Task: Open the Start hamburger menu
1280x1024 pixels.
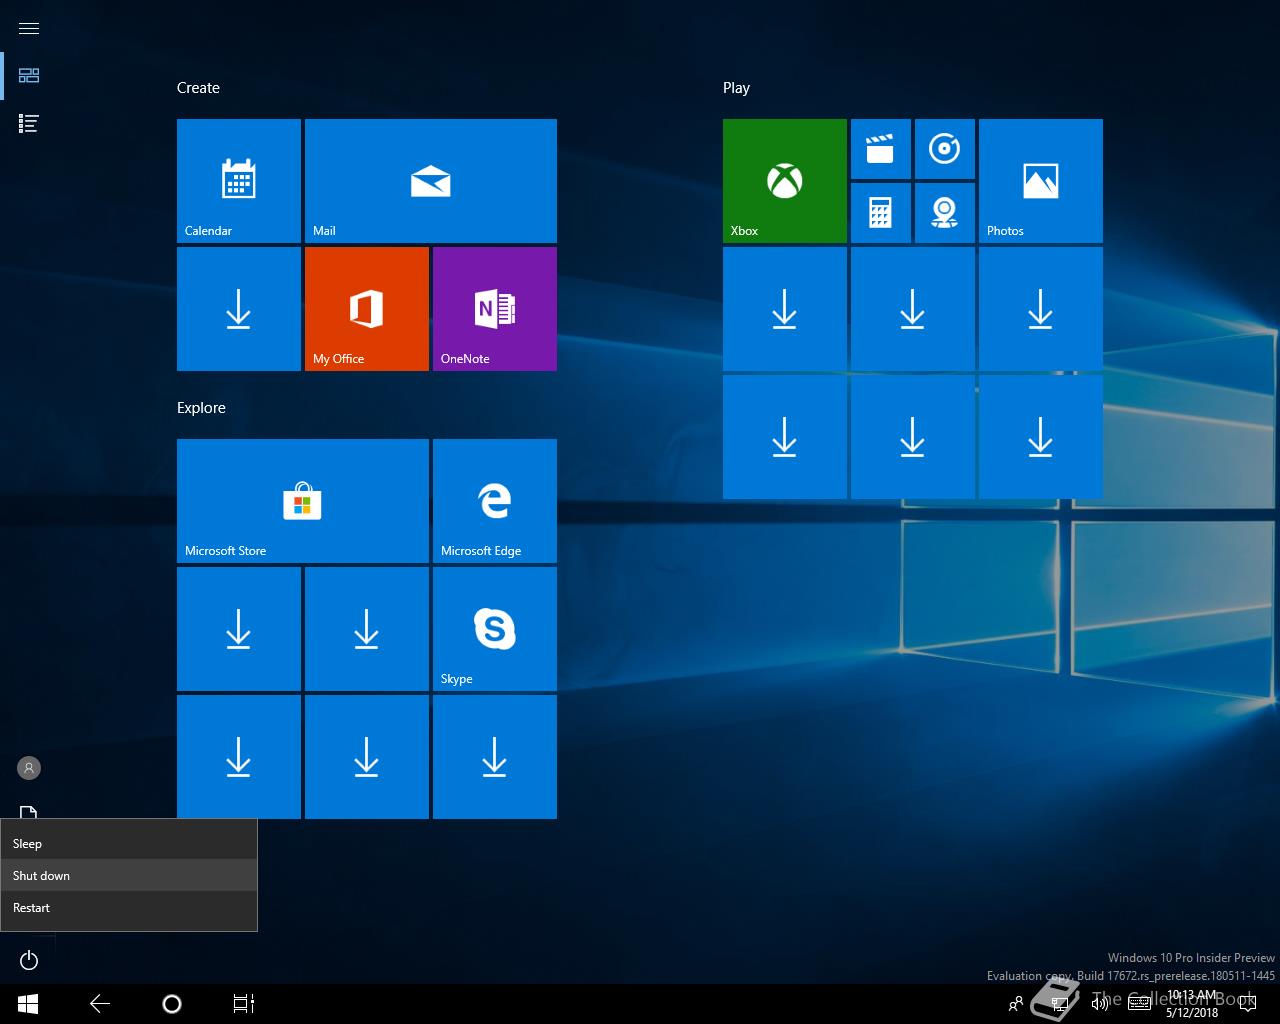Action: [x=29, y=28]
